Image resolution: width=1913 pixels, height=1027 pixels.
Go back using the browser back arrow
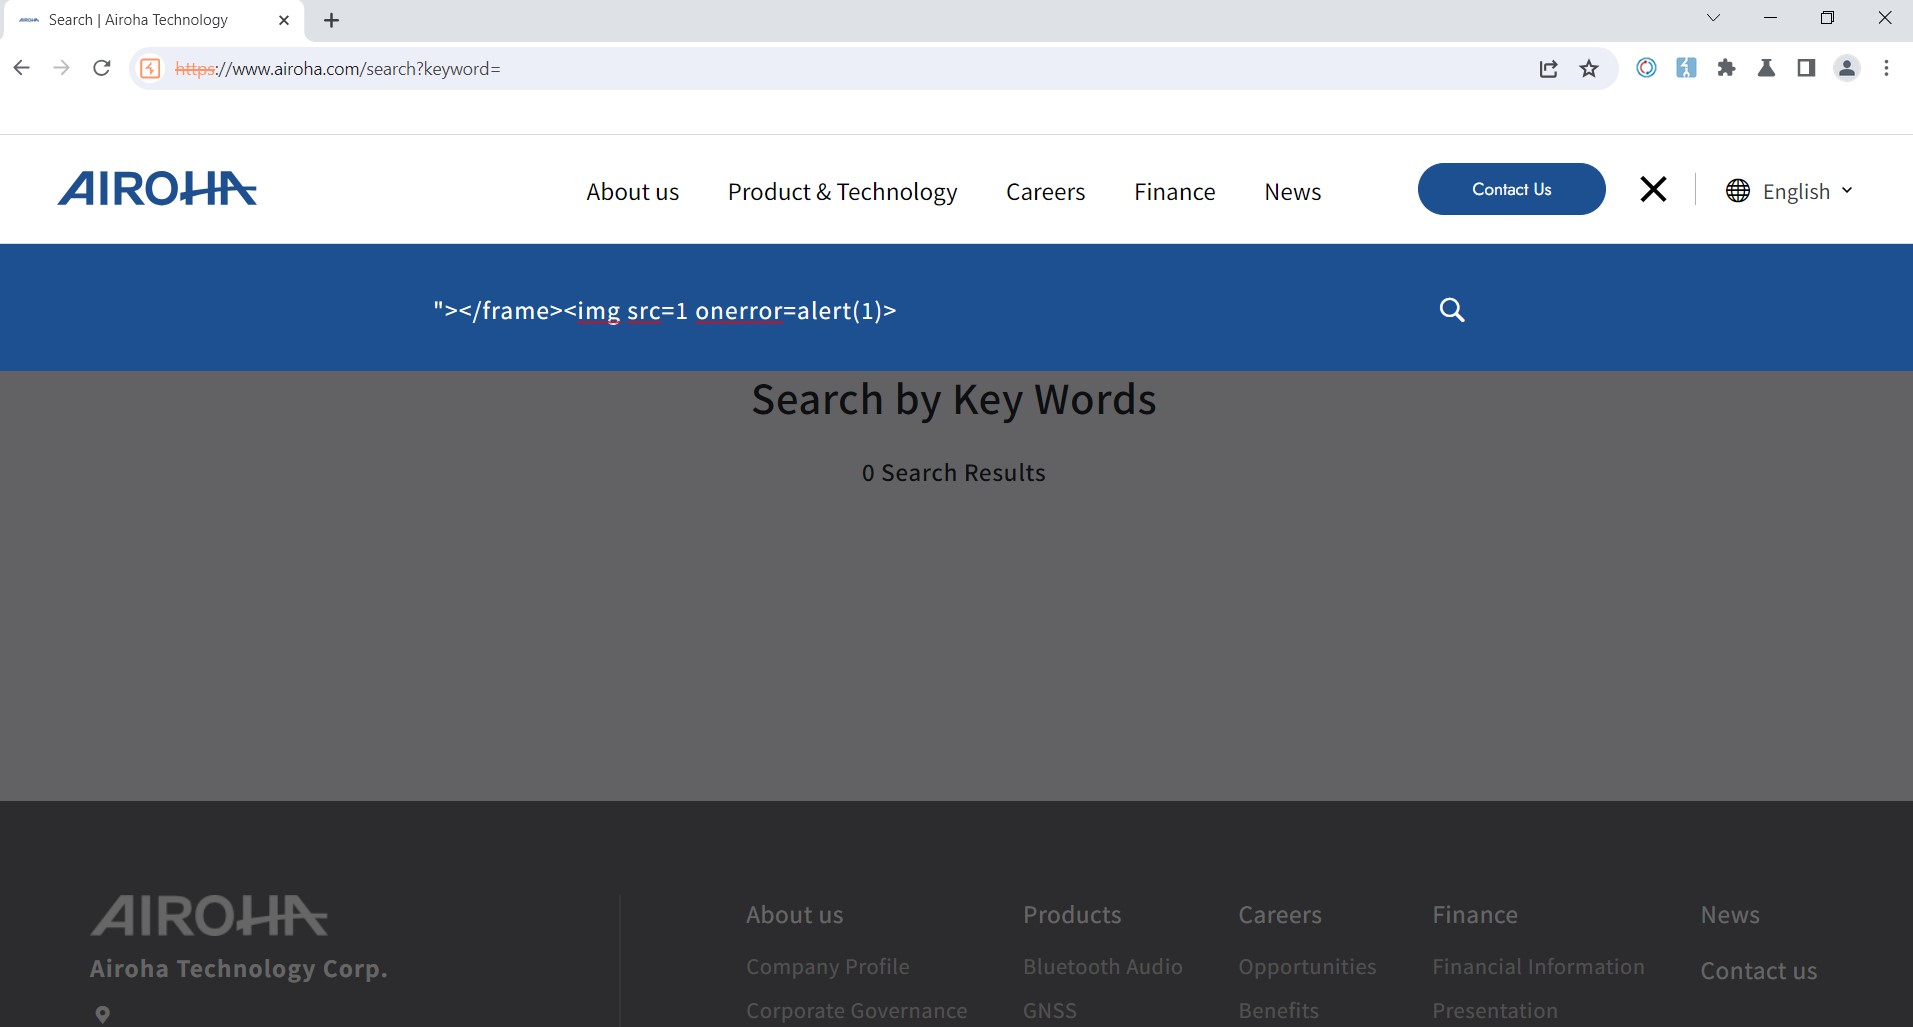point(22,68)
